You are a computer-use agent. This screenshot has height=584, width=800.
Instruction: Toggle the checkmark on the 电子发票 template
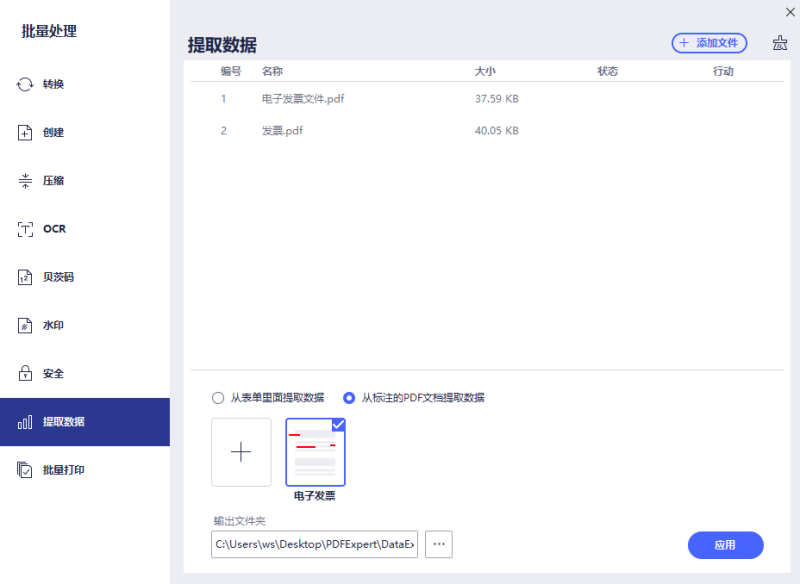click(x=337, y=423)
